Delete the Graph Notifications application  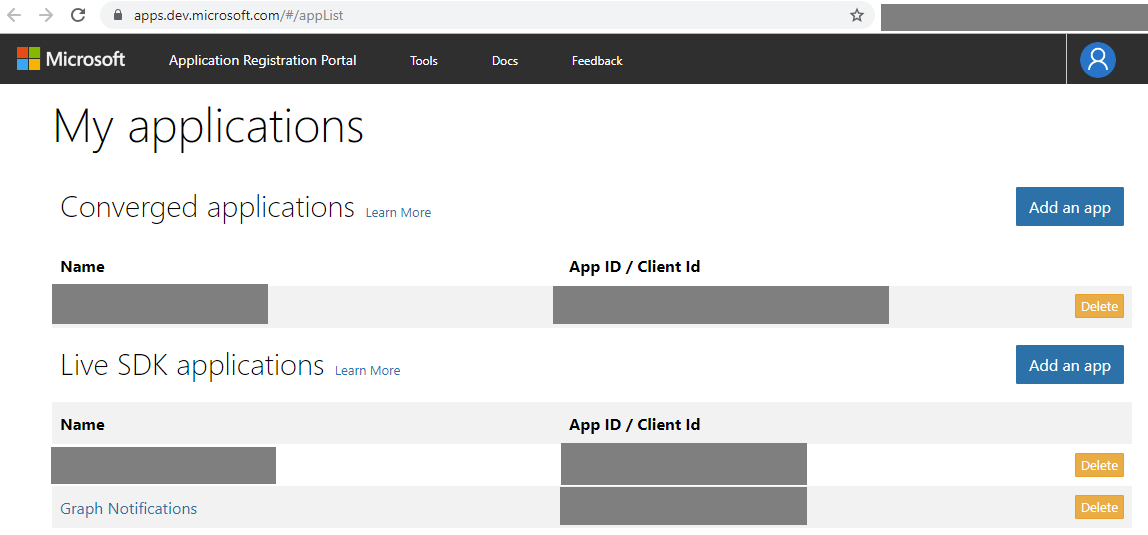pos(1099,507)
